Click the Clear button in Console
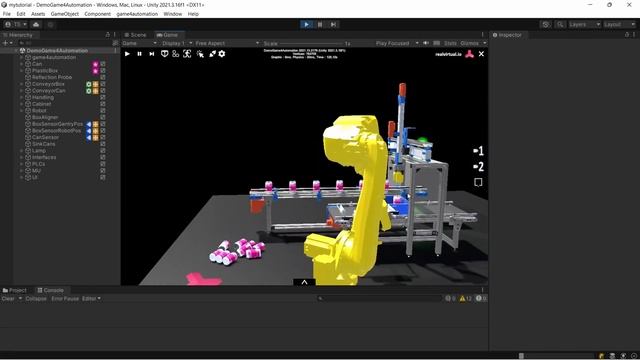 click(8, 299)
